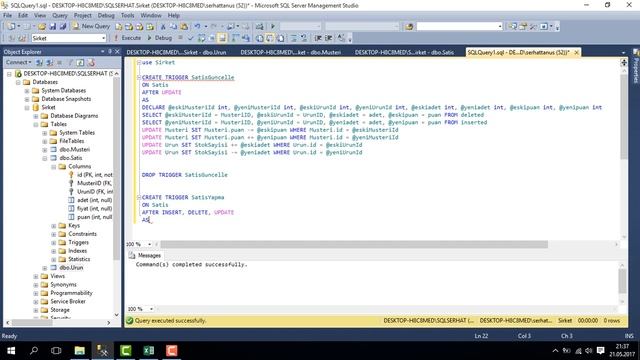Click the Save All icon

(63, 27)
